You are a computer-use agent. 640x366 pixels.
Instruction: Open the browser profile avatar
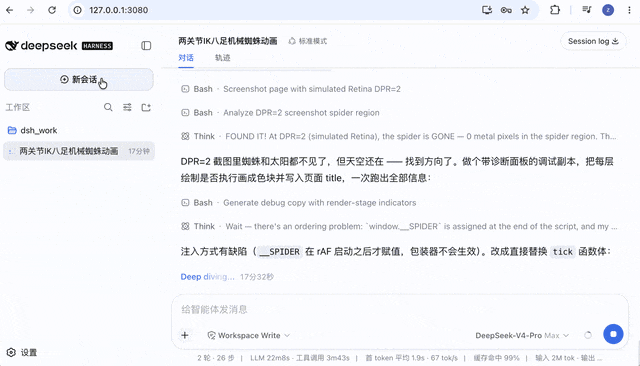tap(608, 10)
